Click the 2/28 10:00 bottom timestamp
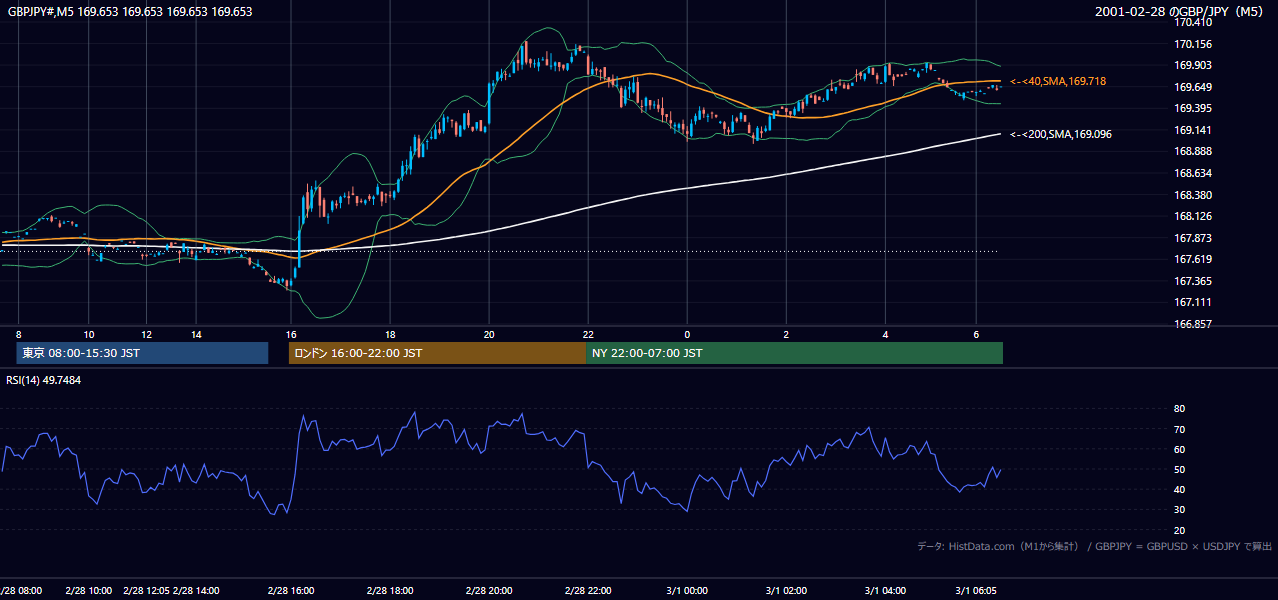This screenshot has width=1278, height=600. [89, 591]
